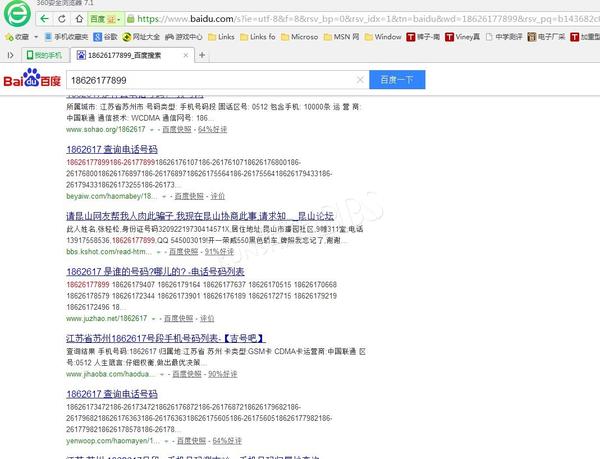Open the last 1862617 查询电话号码 result
Screen dimensions: 600x459
[x=112, y=394]
